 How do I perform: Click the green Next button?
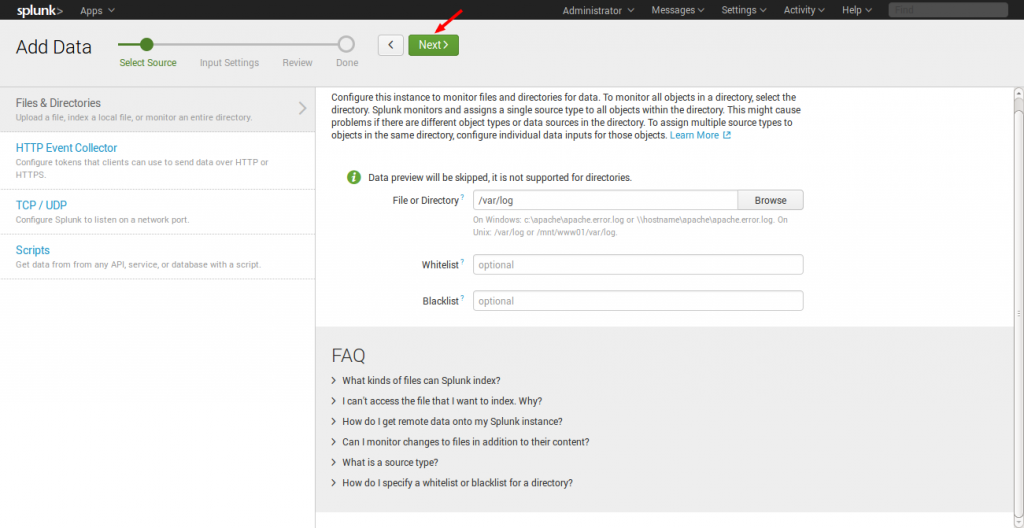(x=433, y=45)
